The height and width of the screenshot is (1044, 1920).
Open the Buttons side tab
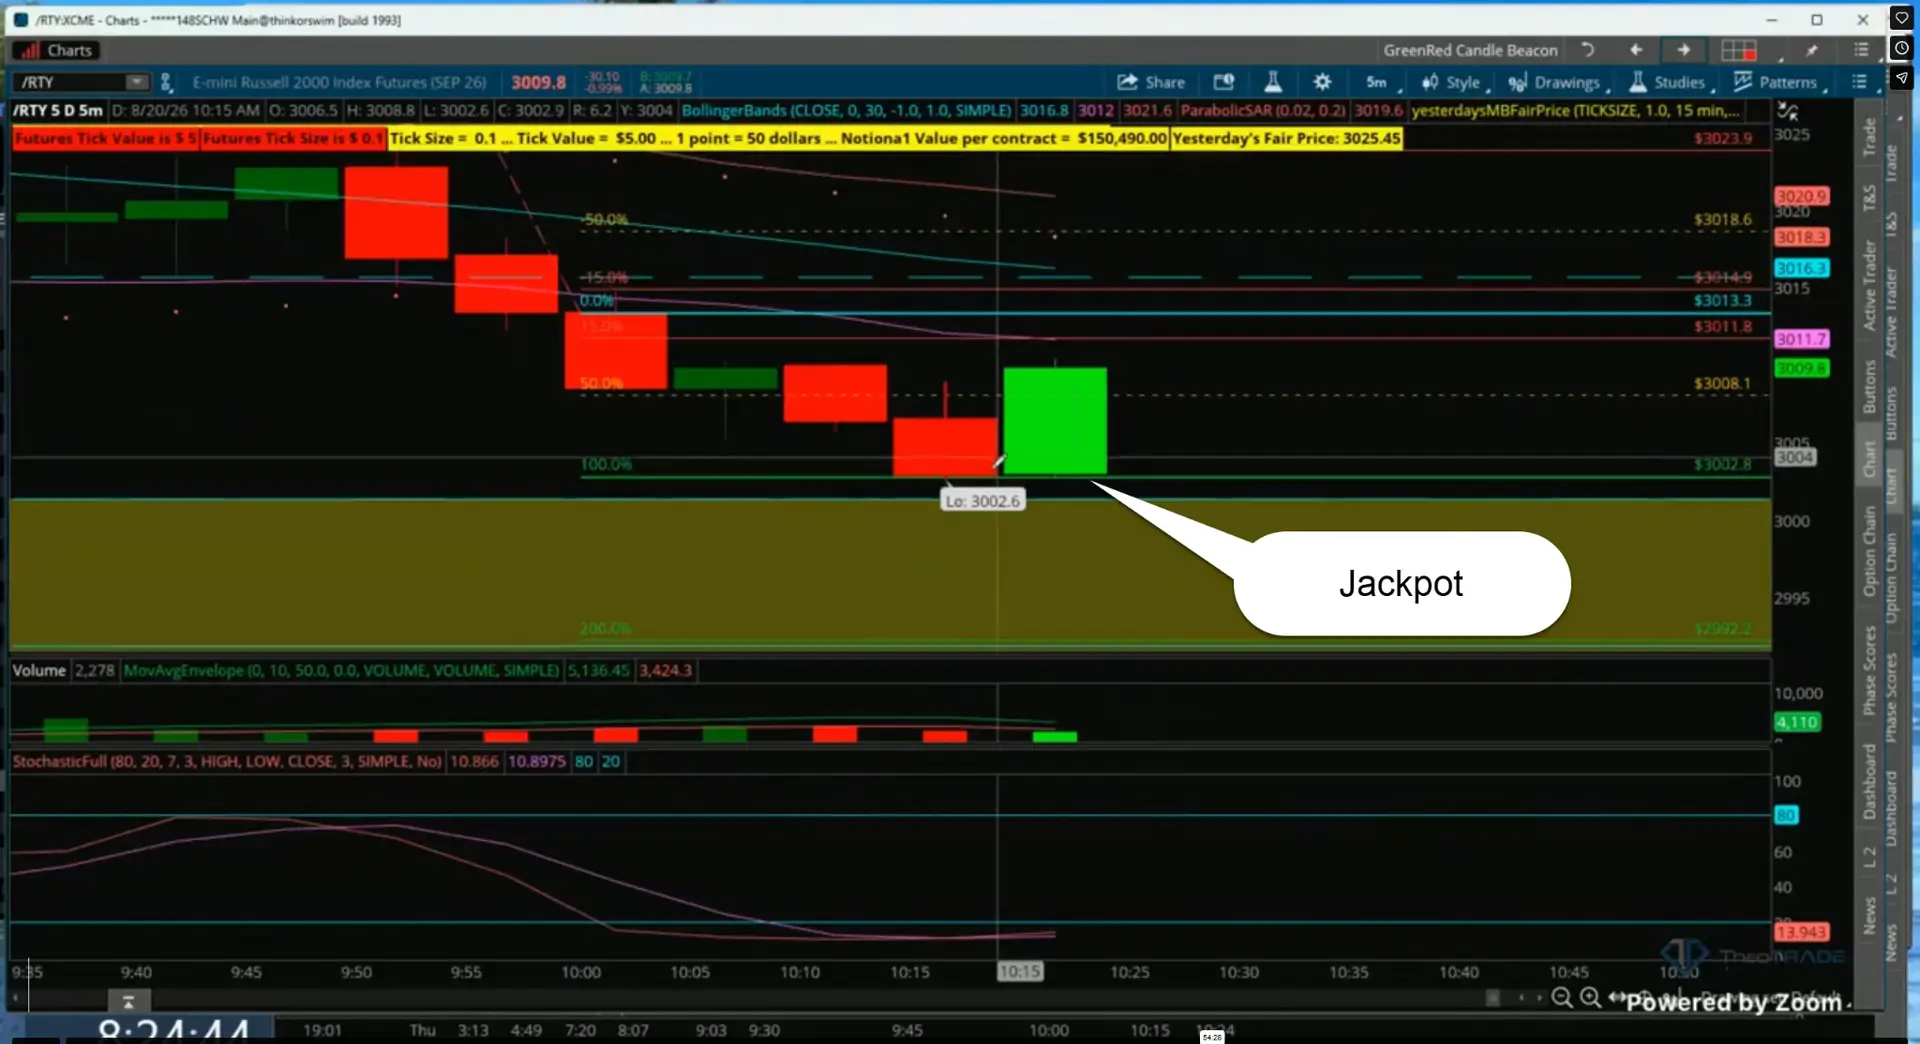click(x=1869, y=387)
